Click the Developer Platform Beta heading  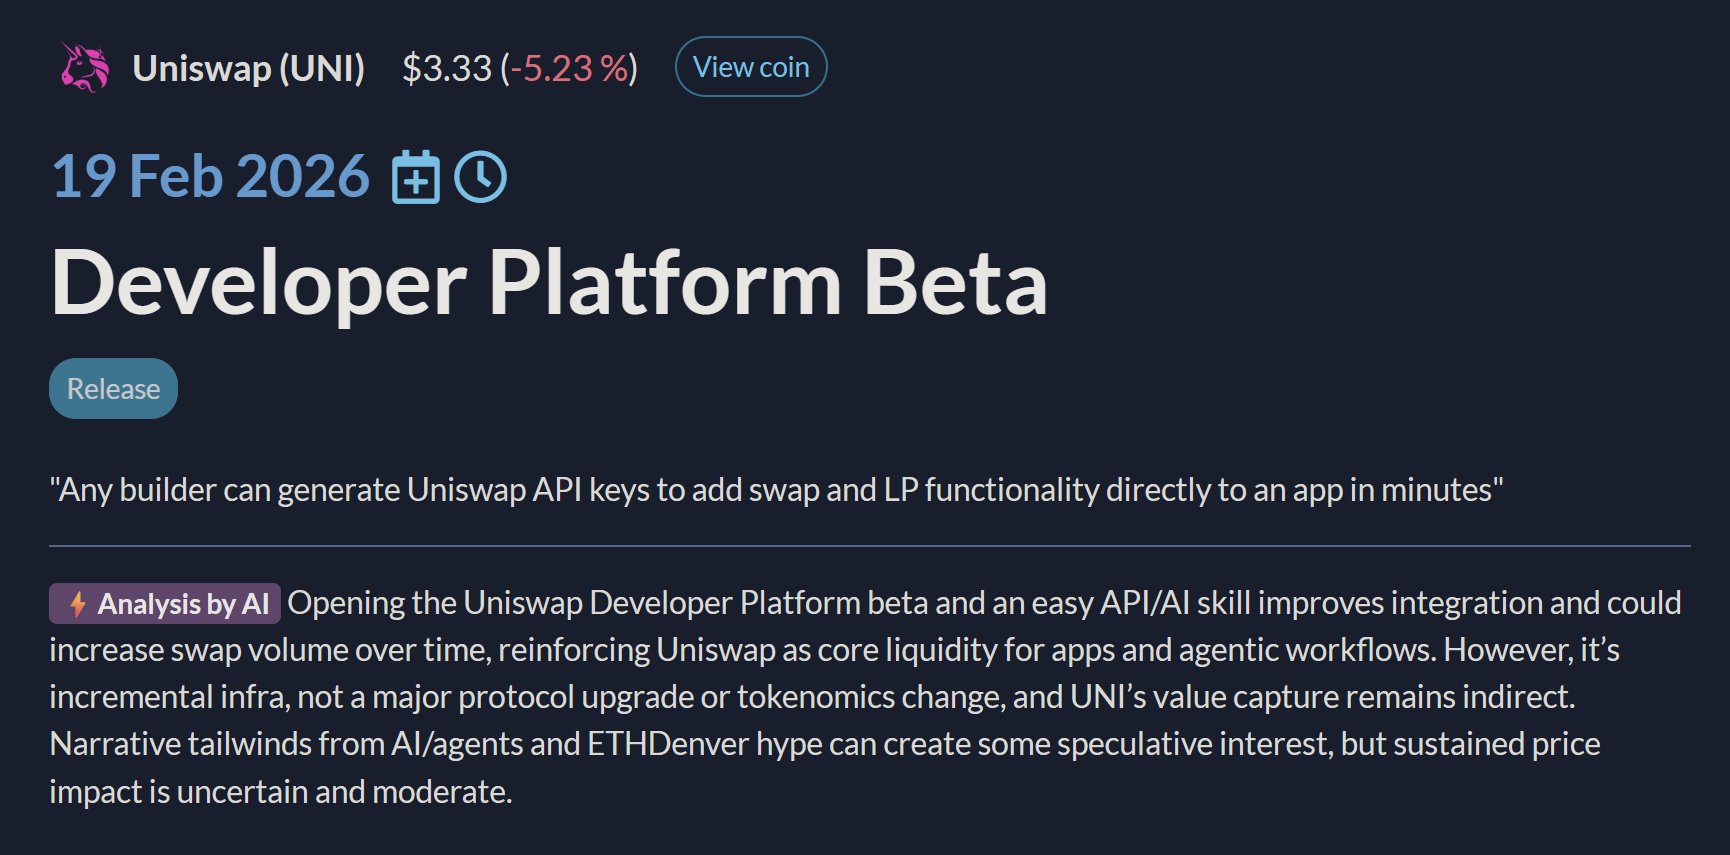tap(549, 283)
